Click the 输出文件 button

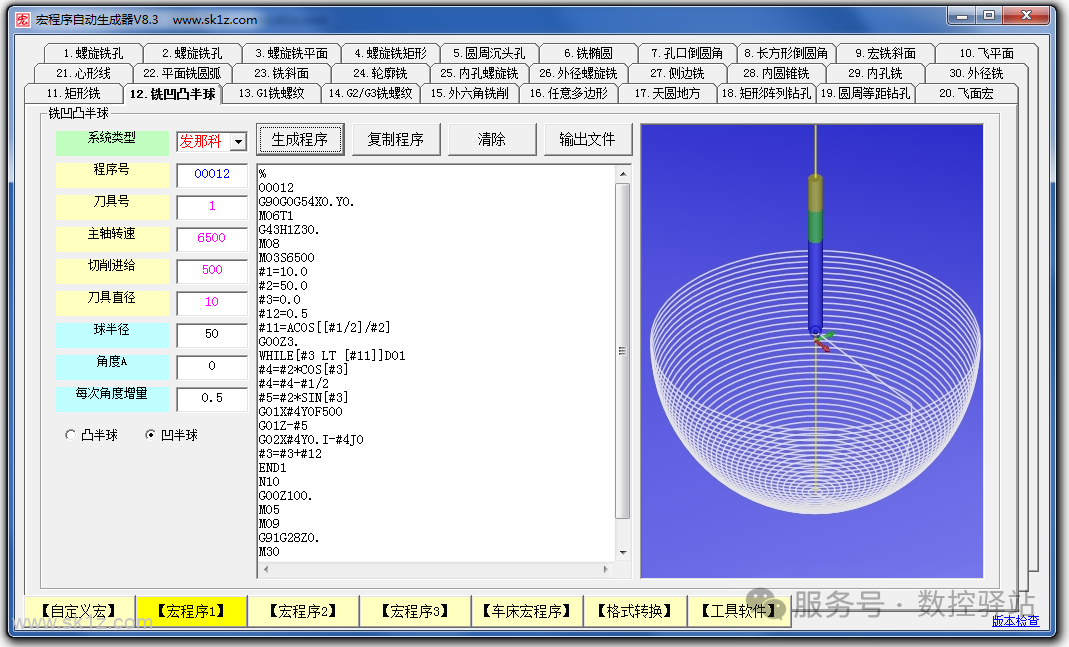click(x=588, y=140)
